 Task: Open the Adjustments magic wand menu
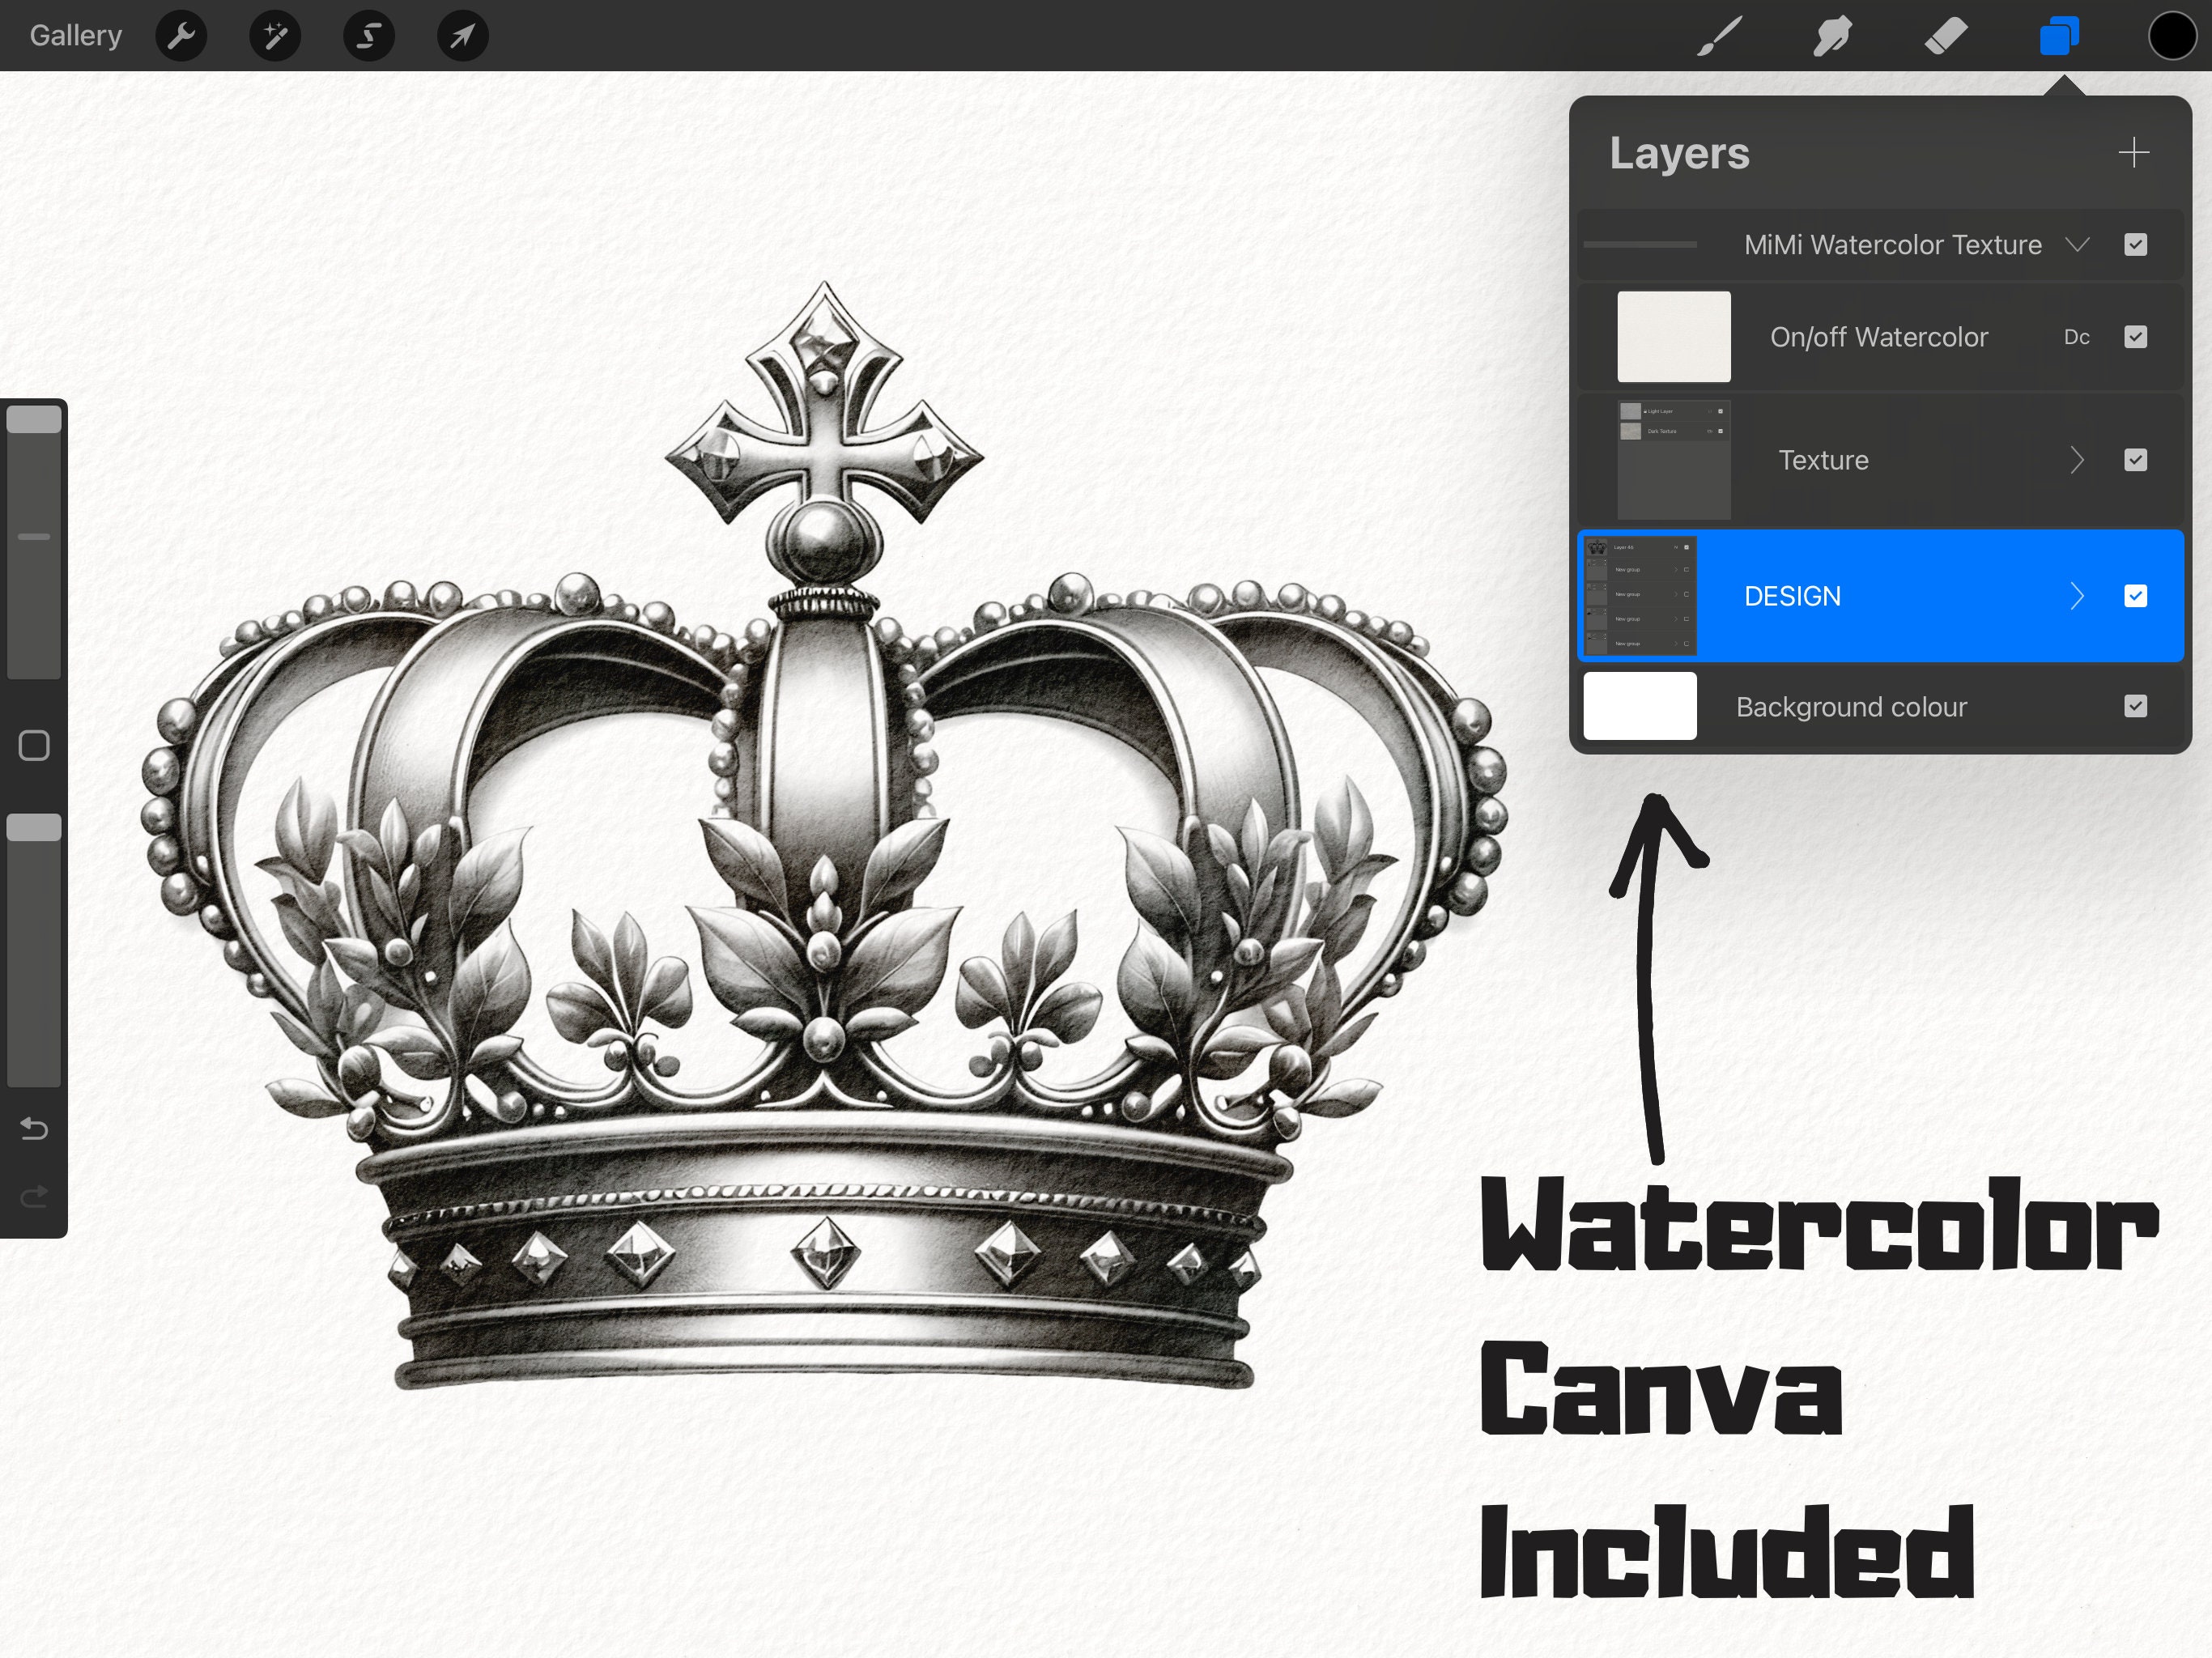(275, 36)
